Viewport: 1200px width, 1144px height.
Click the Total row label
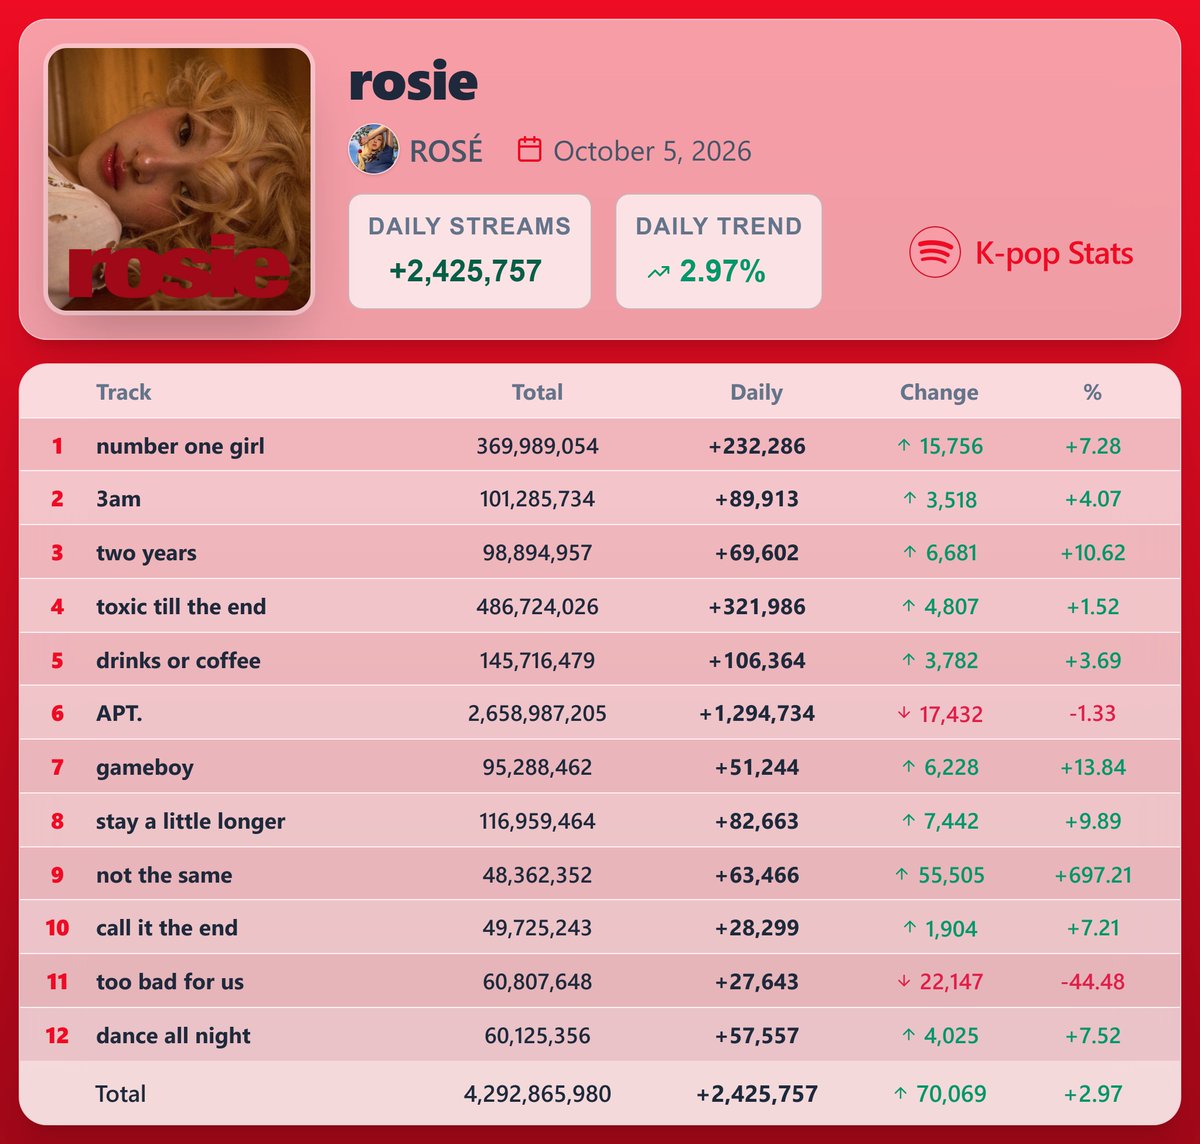click(x=120, y=1094)
